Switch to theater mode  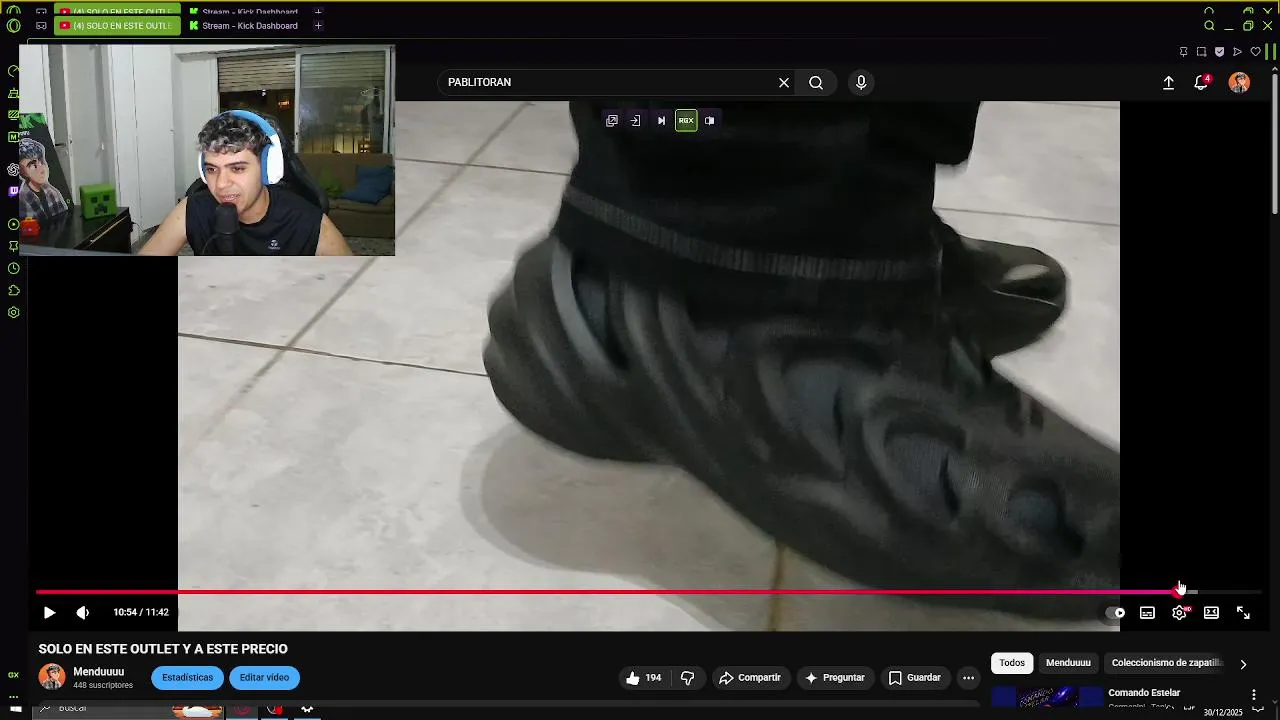pyautogui.click(x=1211, y=613)
